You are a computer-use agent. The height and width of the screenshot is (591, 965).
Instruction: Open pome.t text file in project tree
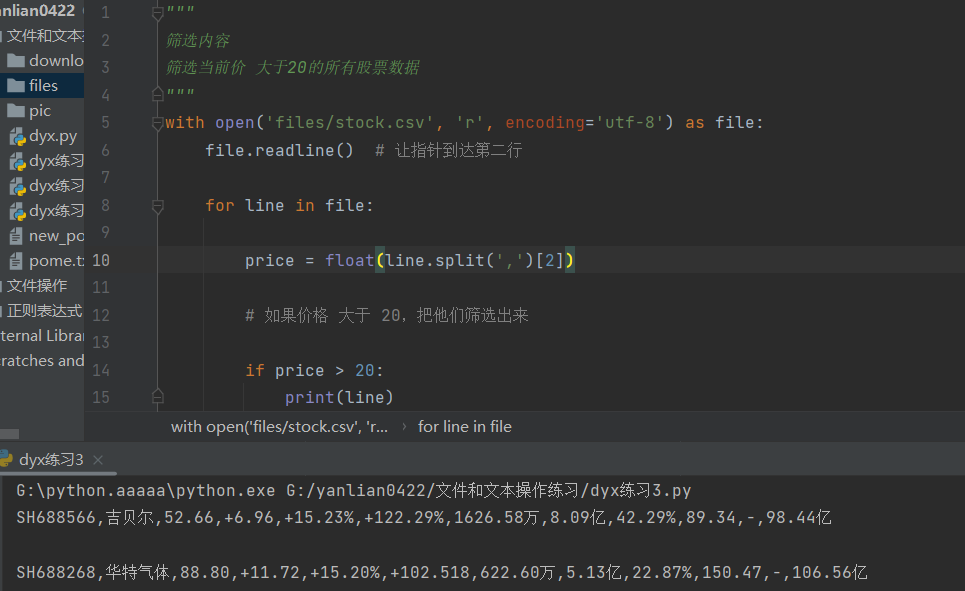coord(56,261)
